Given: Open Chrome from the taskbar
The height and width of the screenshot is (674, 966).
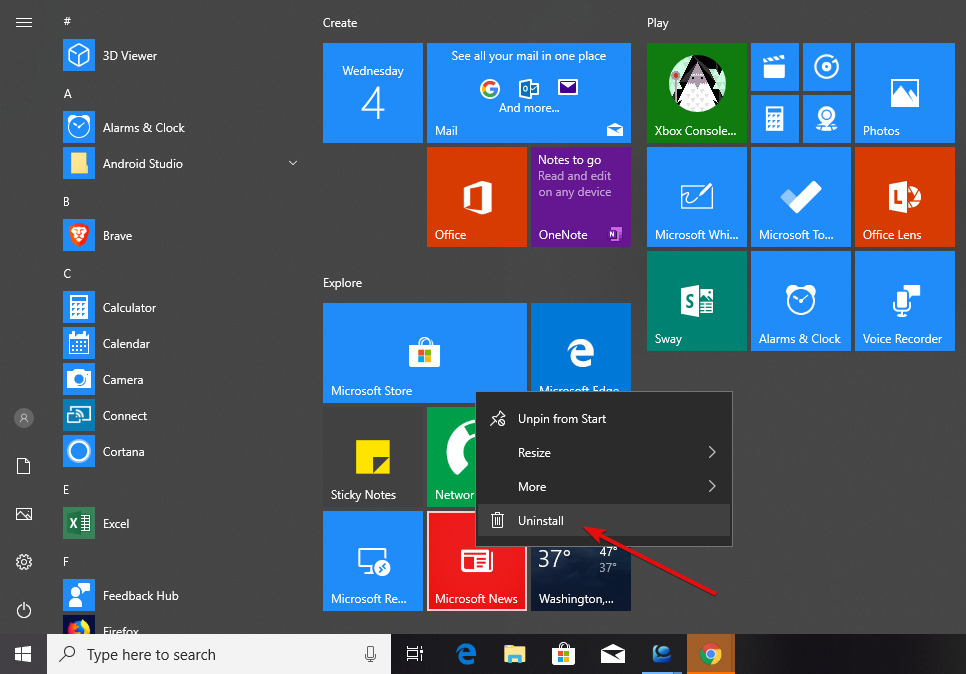Looking at the screenshot, I should click(x=710, y=654).
